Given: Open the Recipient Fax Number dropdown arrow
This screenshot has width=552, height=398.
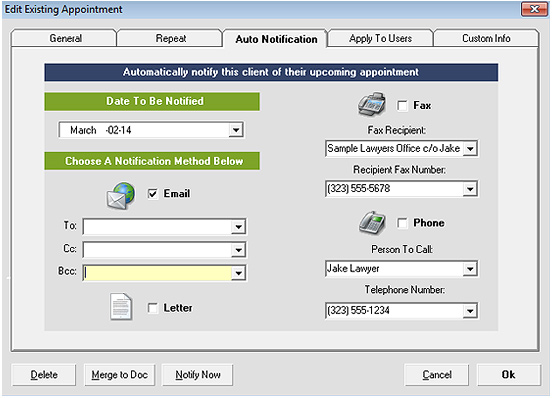Looking at the screenshot, I should coord(470,189).
